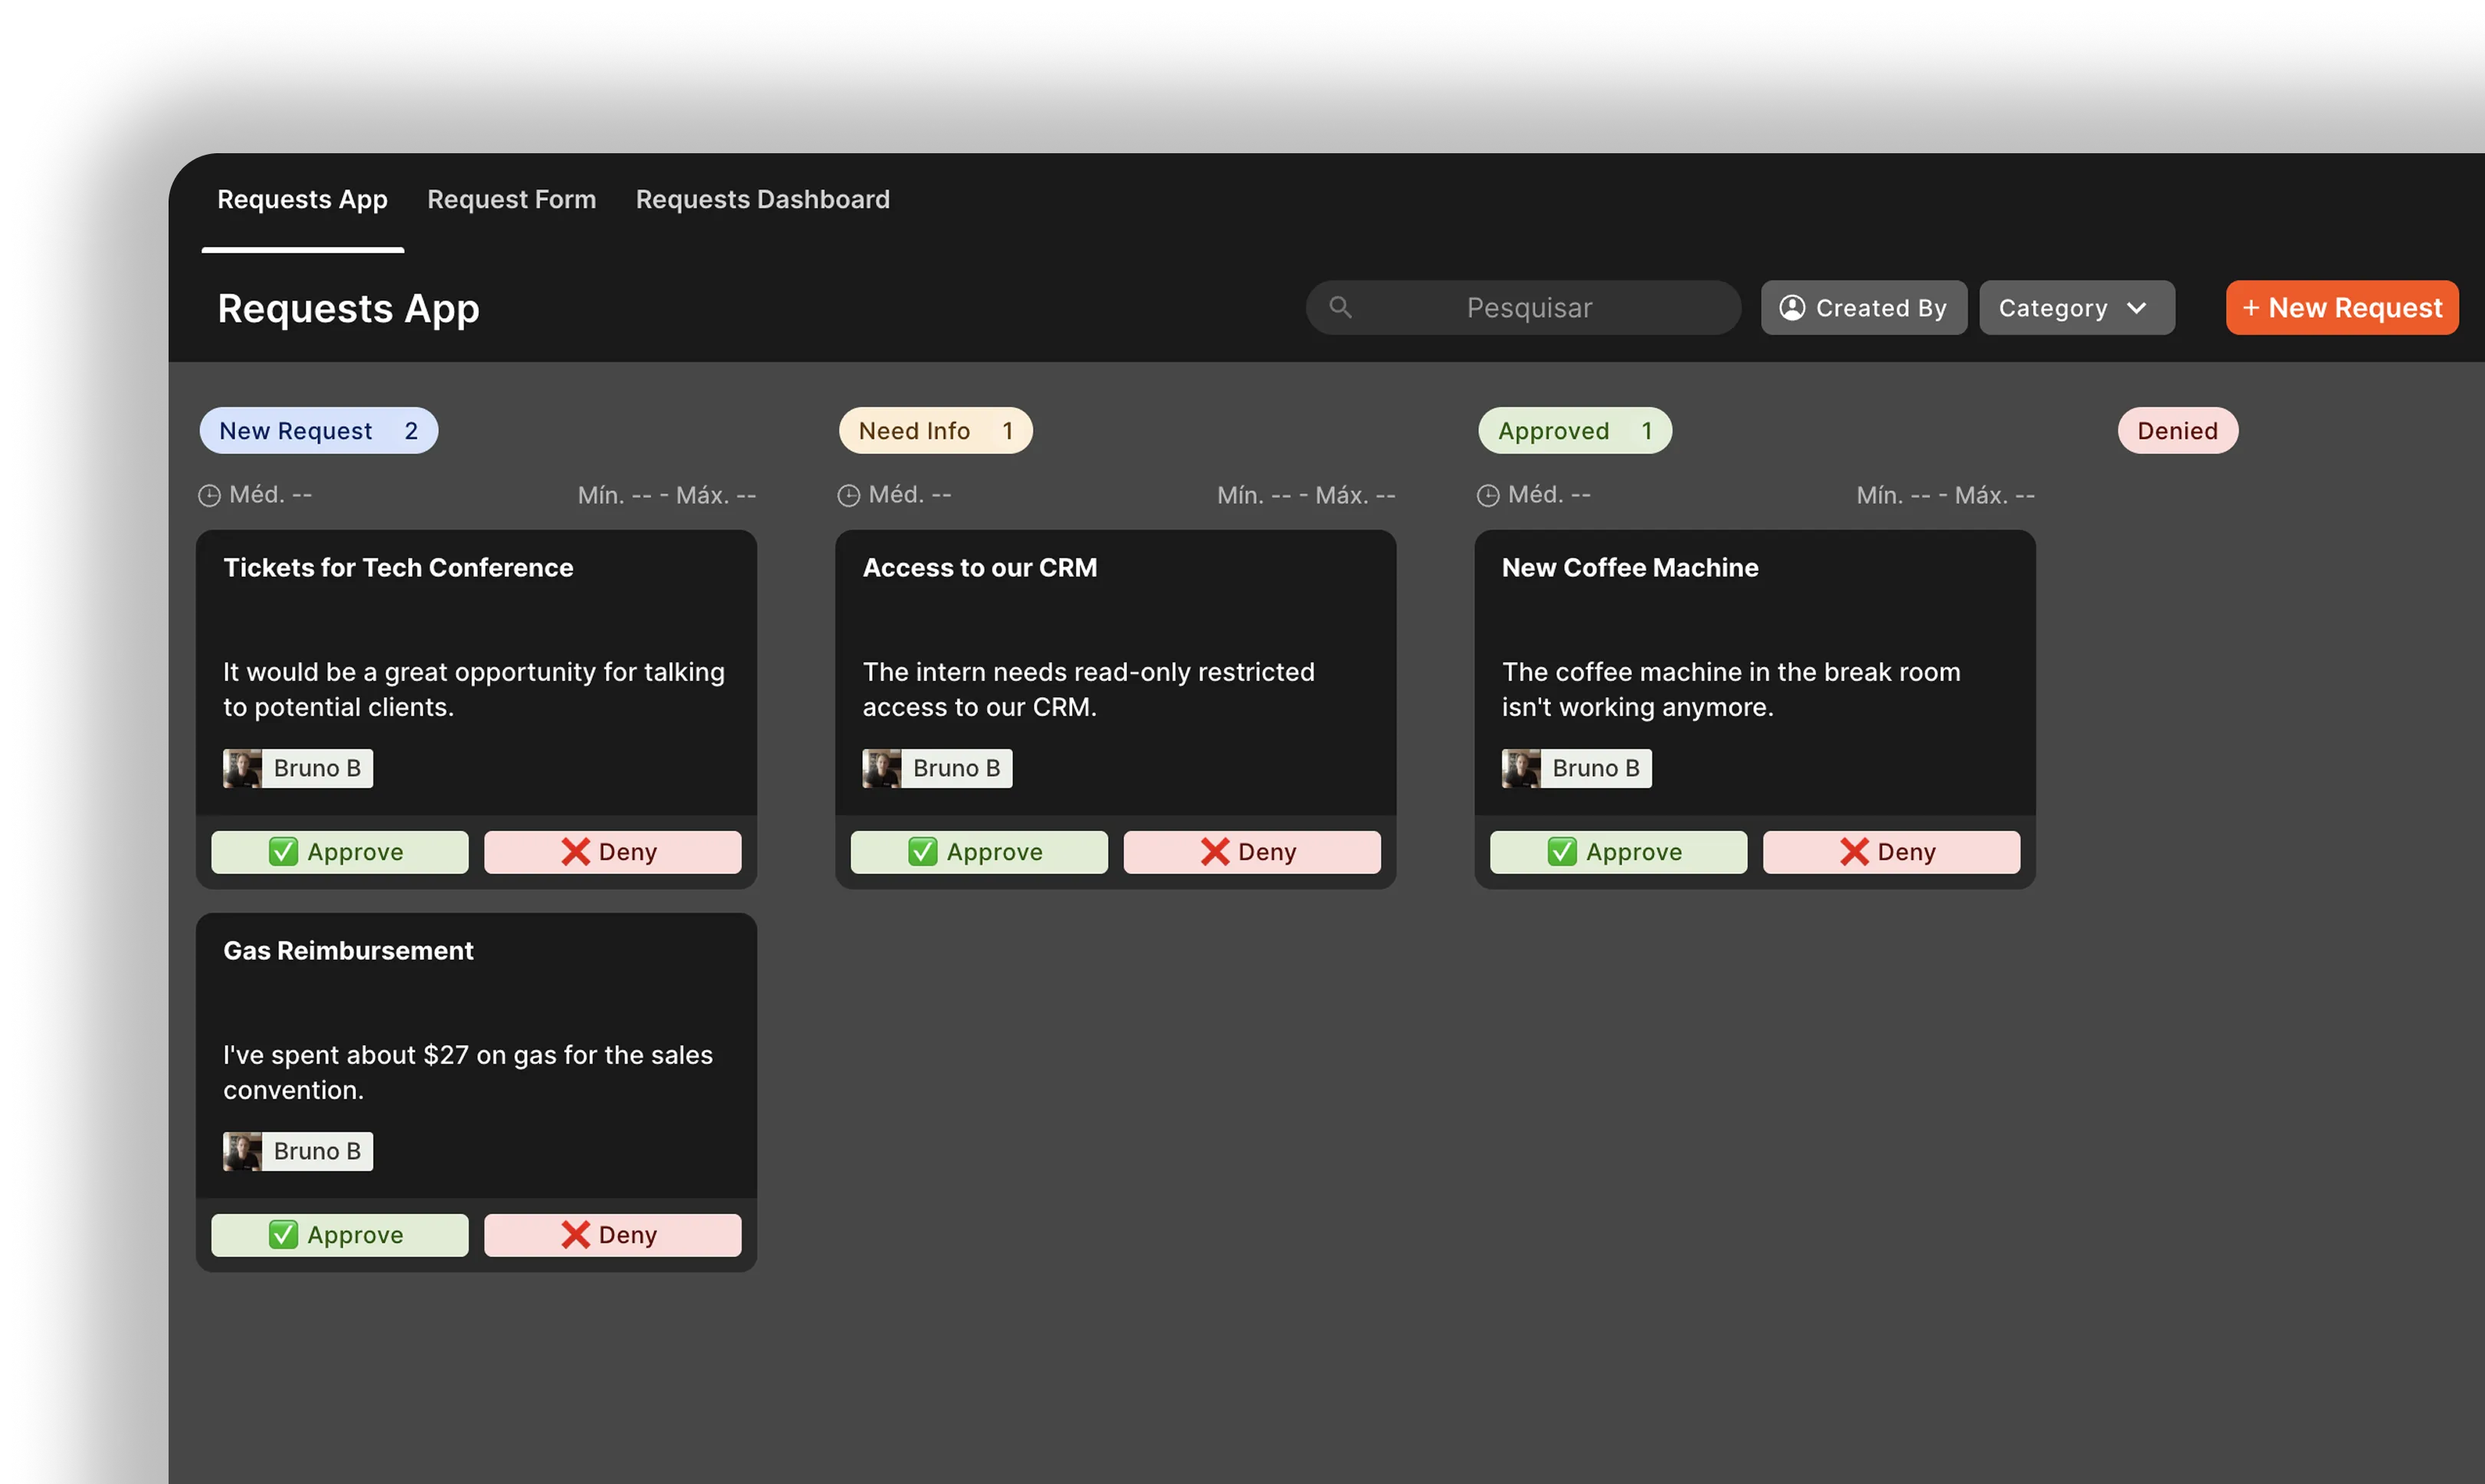This screenshot has height=1484, width=2485.
Task: Select the Requests App tab
Action: coord(302,200)
